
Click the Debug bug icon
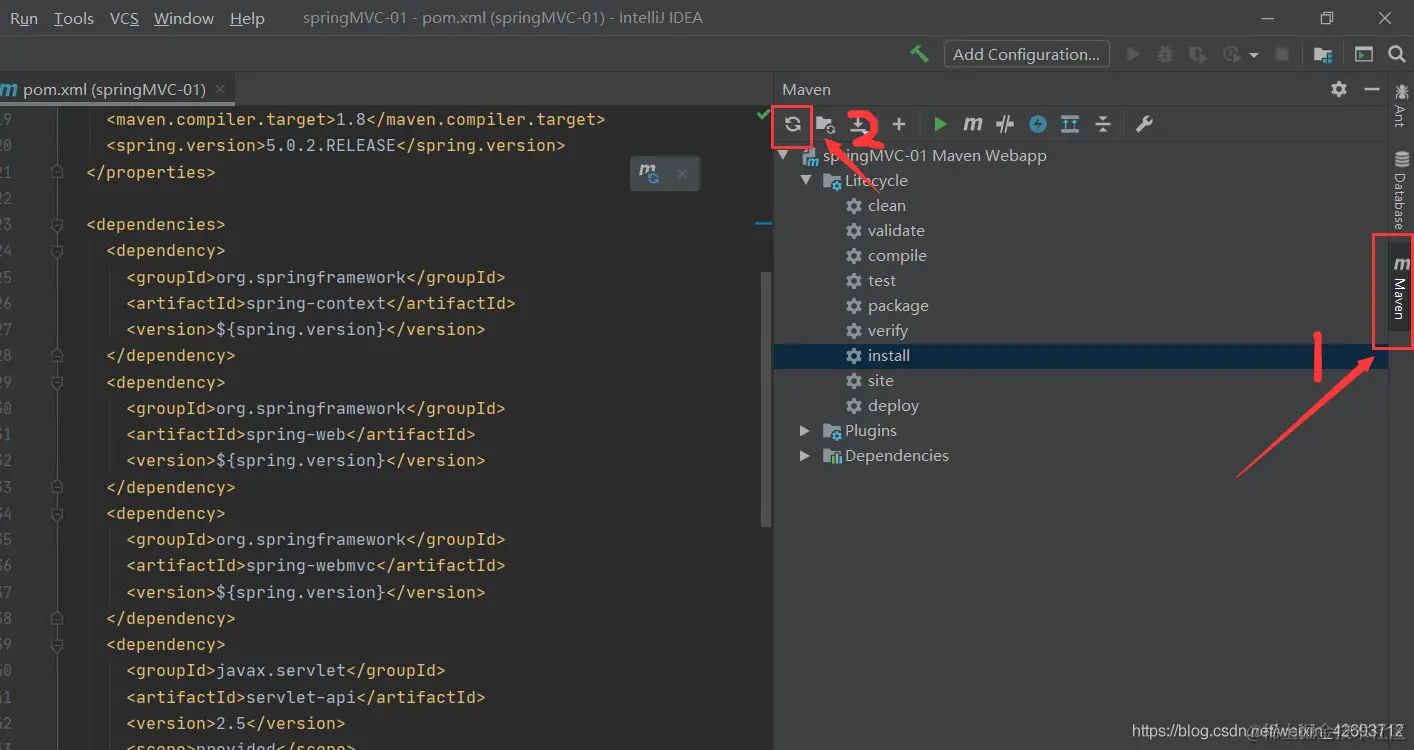[1165, 54]
